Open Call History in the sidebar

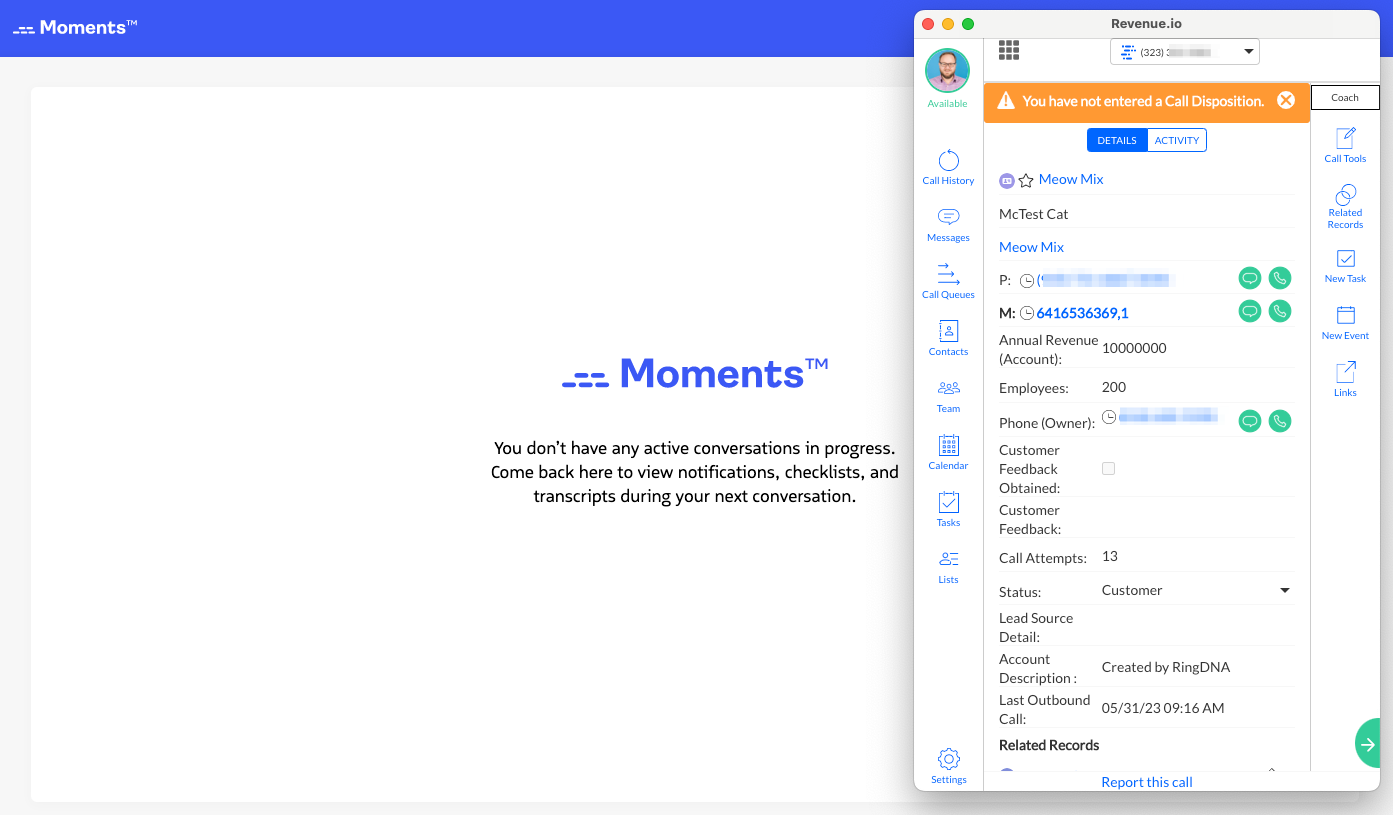click(x=948, y=167)
